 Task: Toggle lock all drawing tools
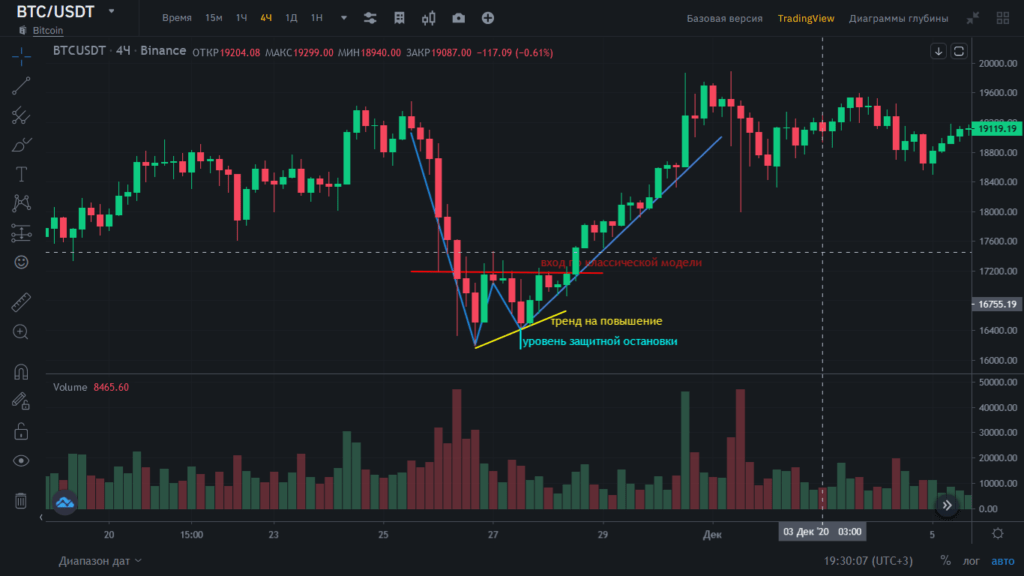pos(21,431)
